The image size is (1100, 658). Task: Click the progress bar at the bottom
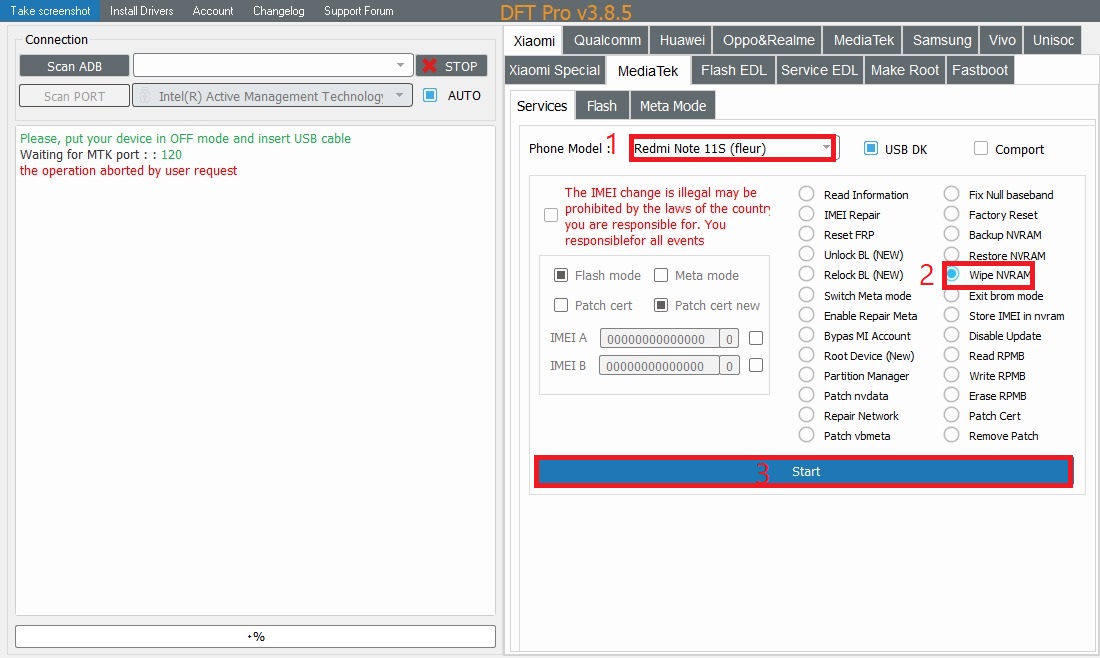tap(255, 636)
